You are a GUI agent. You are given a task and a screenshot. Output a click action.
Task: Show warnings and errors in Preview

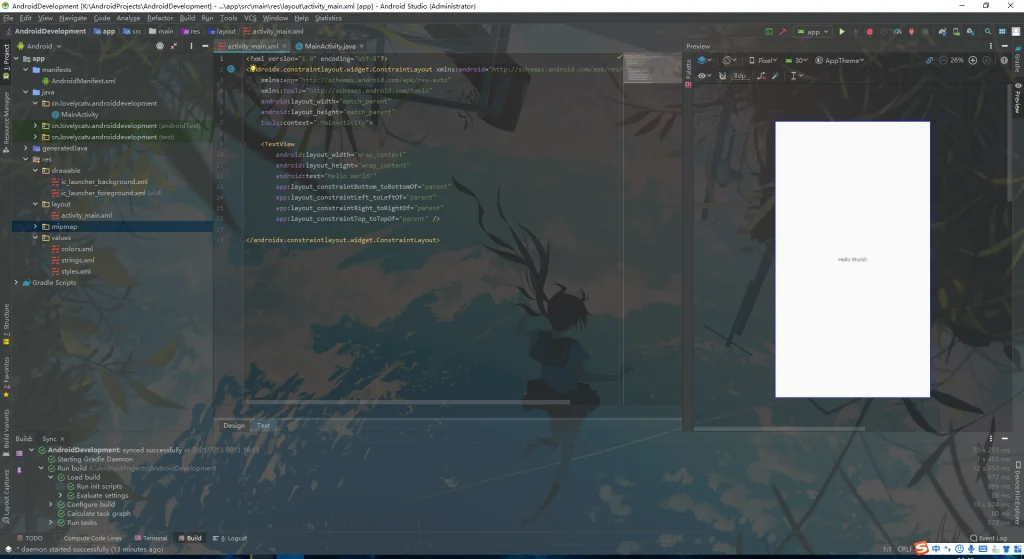coord(1004,60)
